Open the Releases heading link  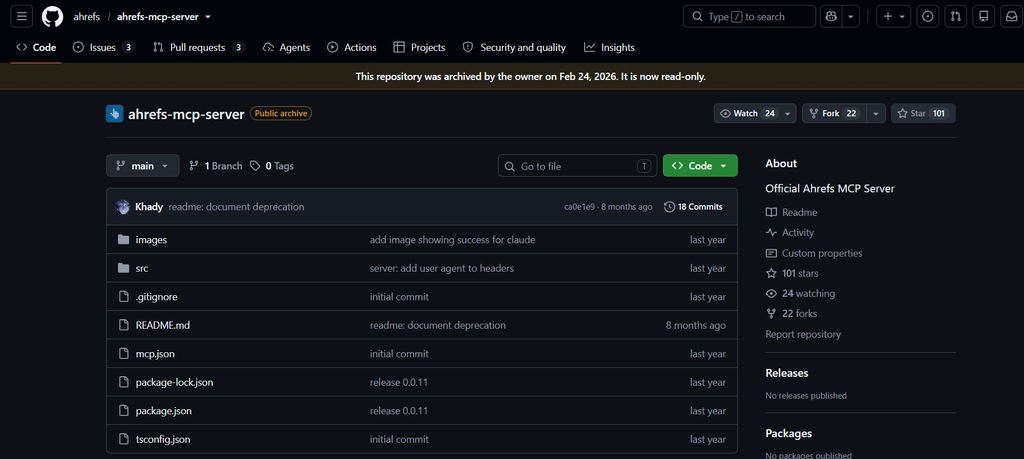pyautogui.click(x=787, y=373)
